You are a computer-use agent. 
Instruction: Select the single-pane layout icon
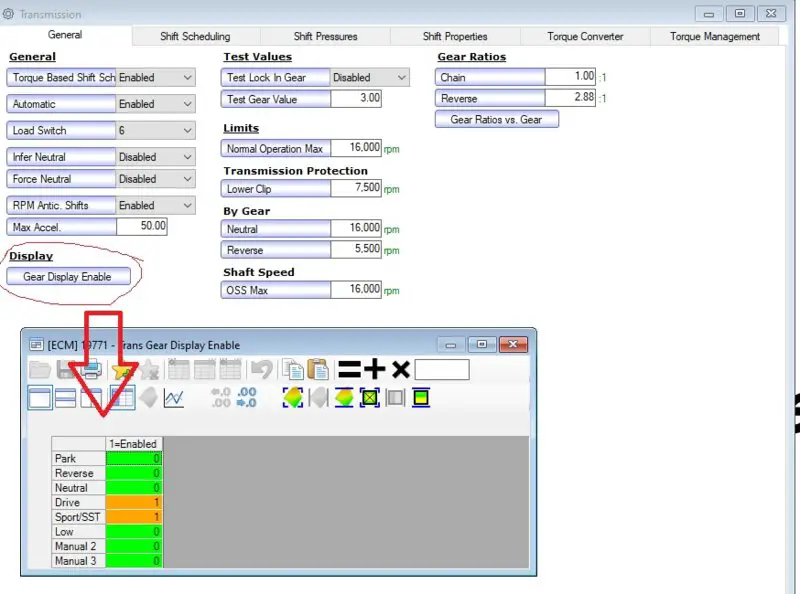coord(40,398)
